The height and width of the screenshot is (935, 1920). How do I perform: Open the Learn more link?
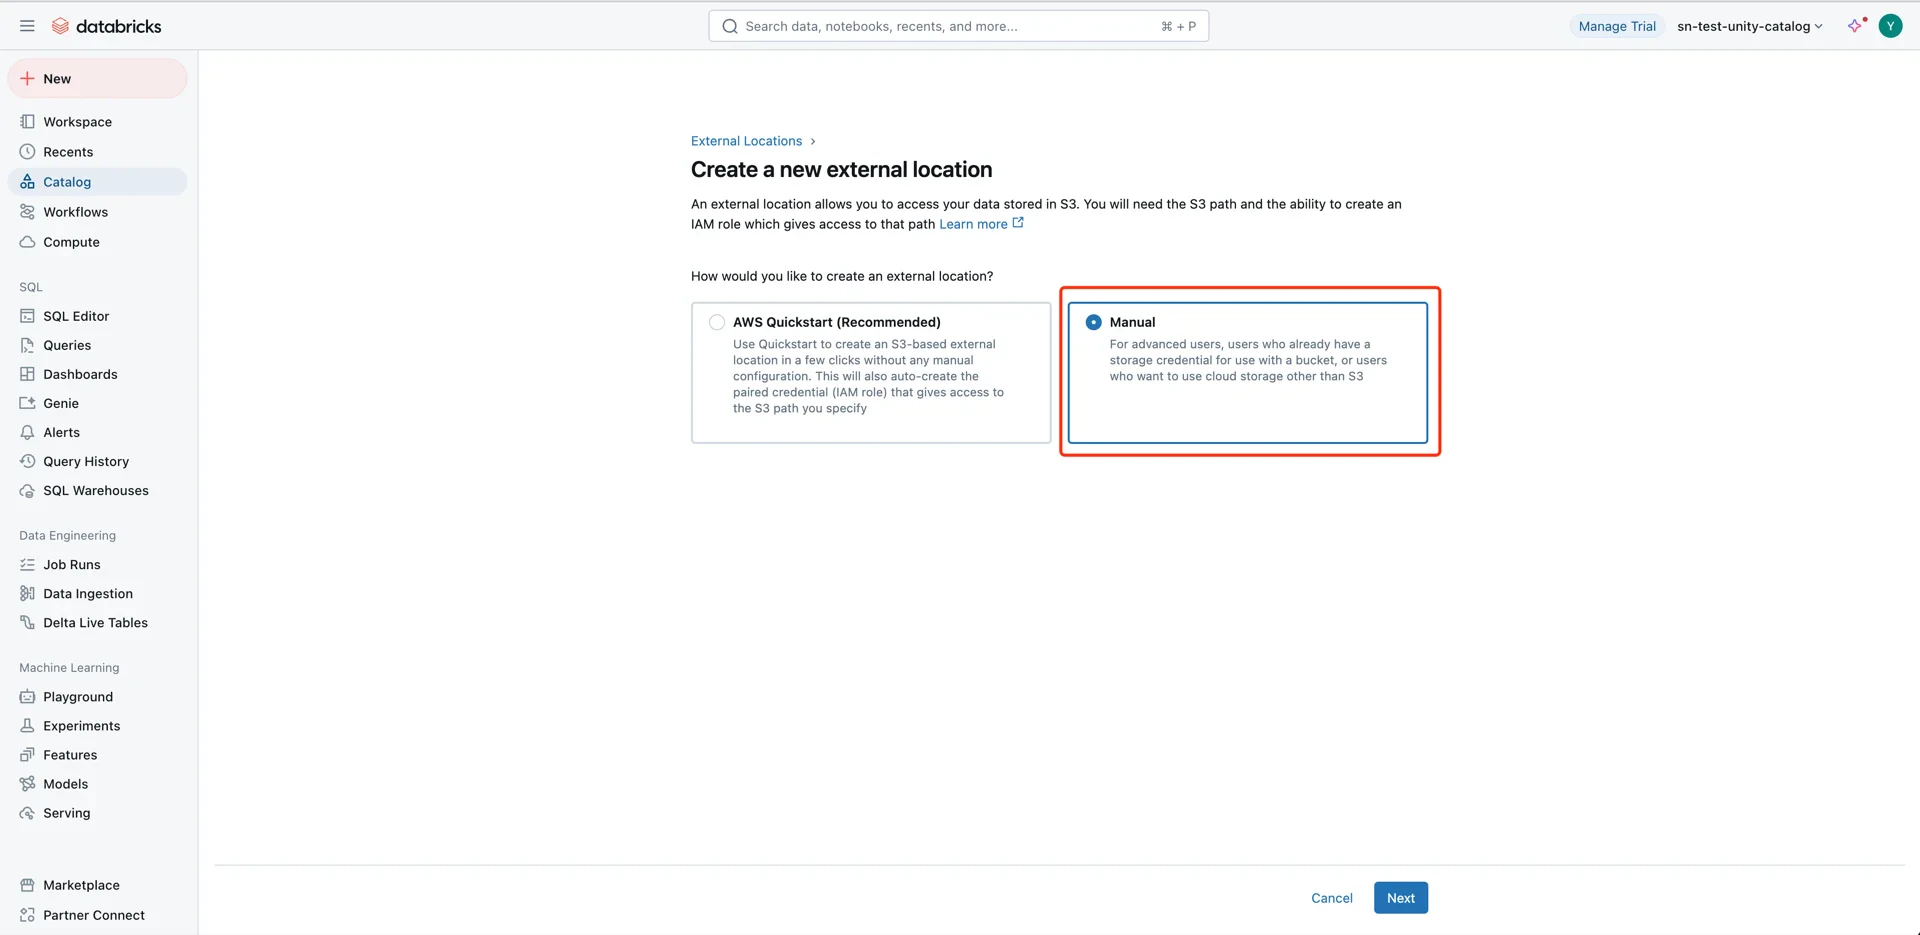tap(981, 224)
